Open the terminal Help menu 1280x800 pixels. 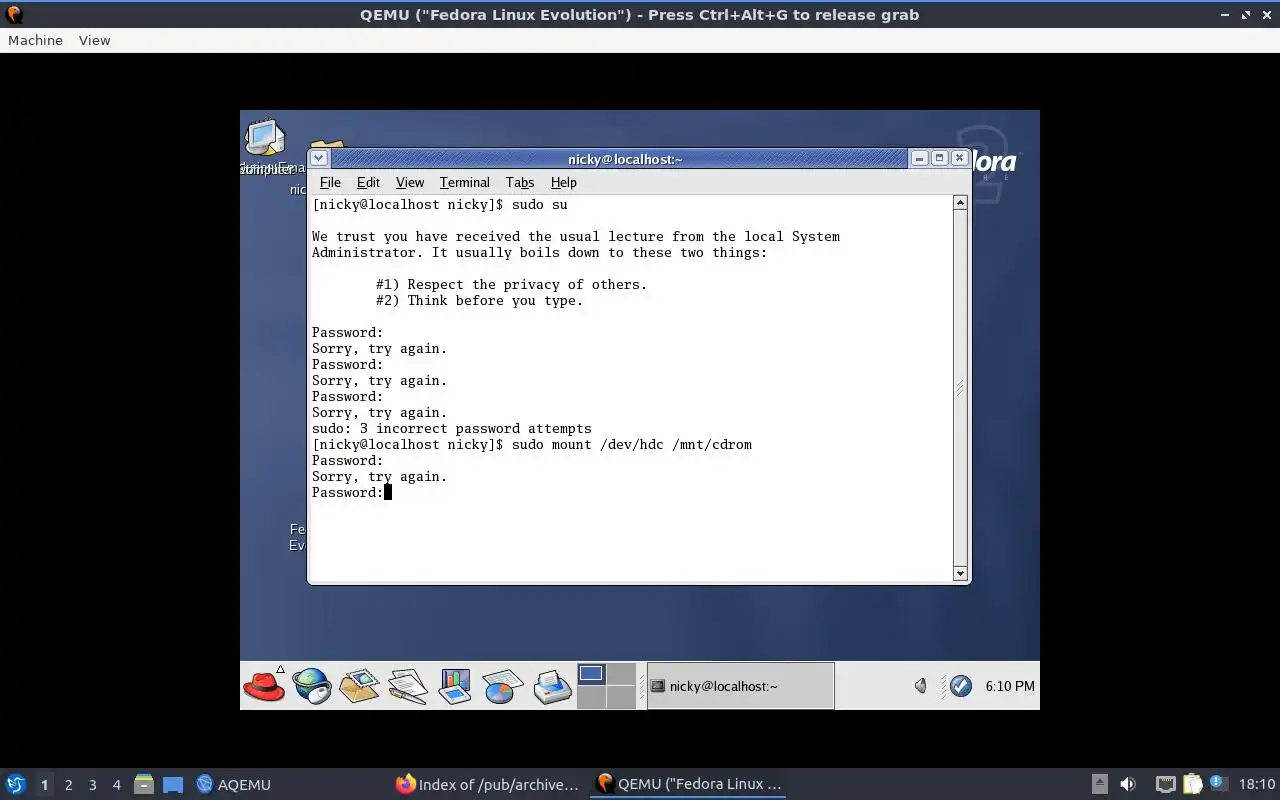[x=564, y=182]
